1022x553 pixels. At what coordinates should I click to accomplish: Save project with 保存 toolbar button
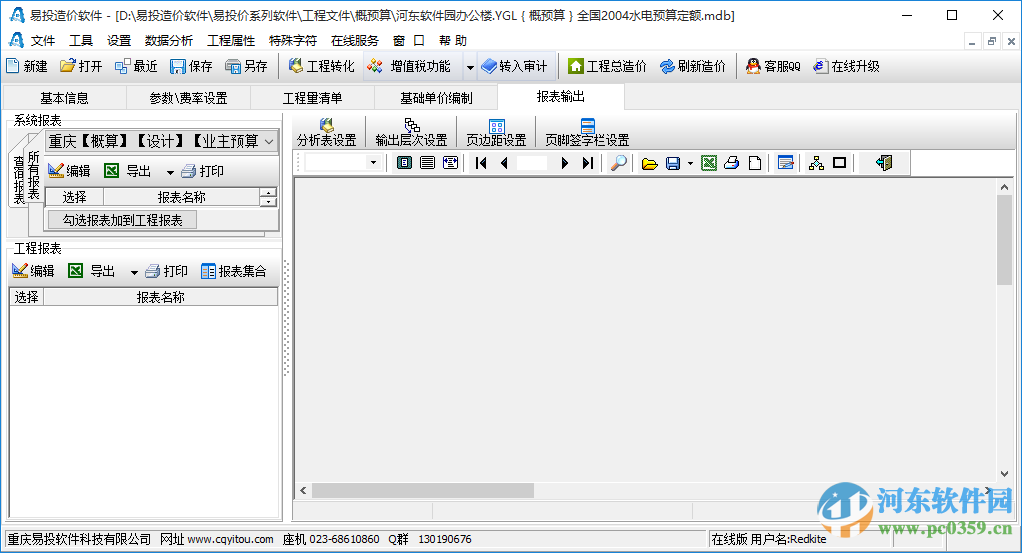[191, 66]
